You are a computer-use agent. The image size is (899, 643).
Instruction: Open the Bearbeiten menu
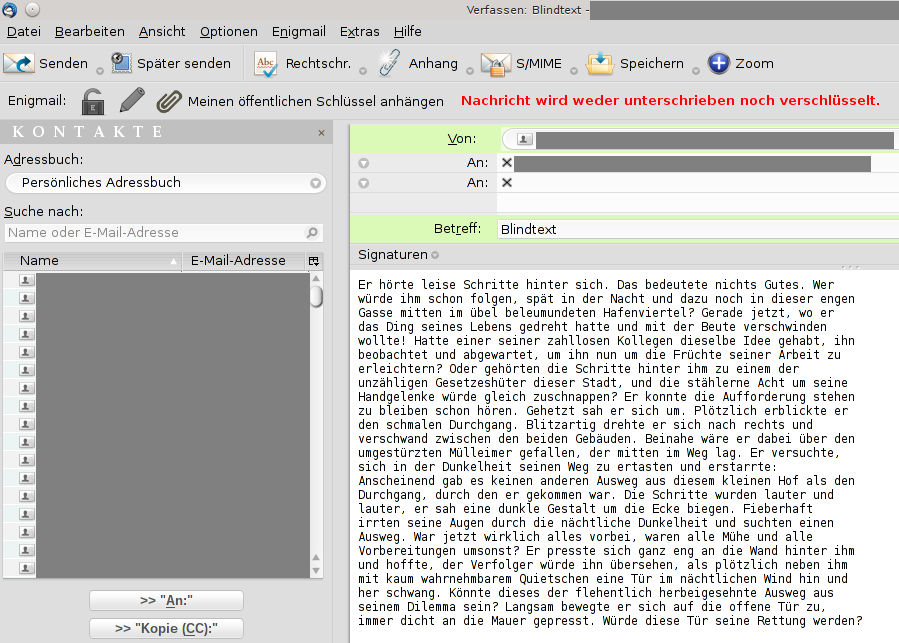89,32
